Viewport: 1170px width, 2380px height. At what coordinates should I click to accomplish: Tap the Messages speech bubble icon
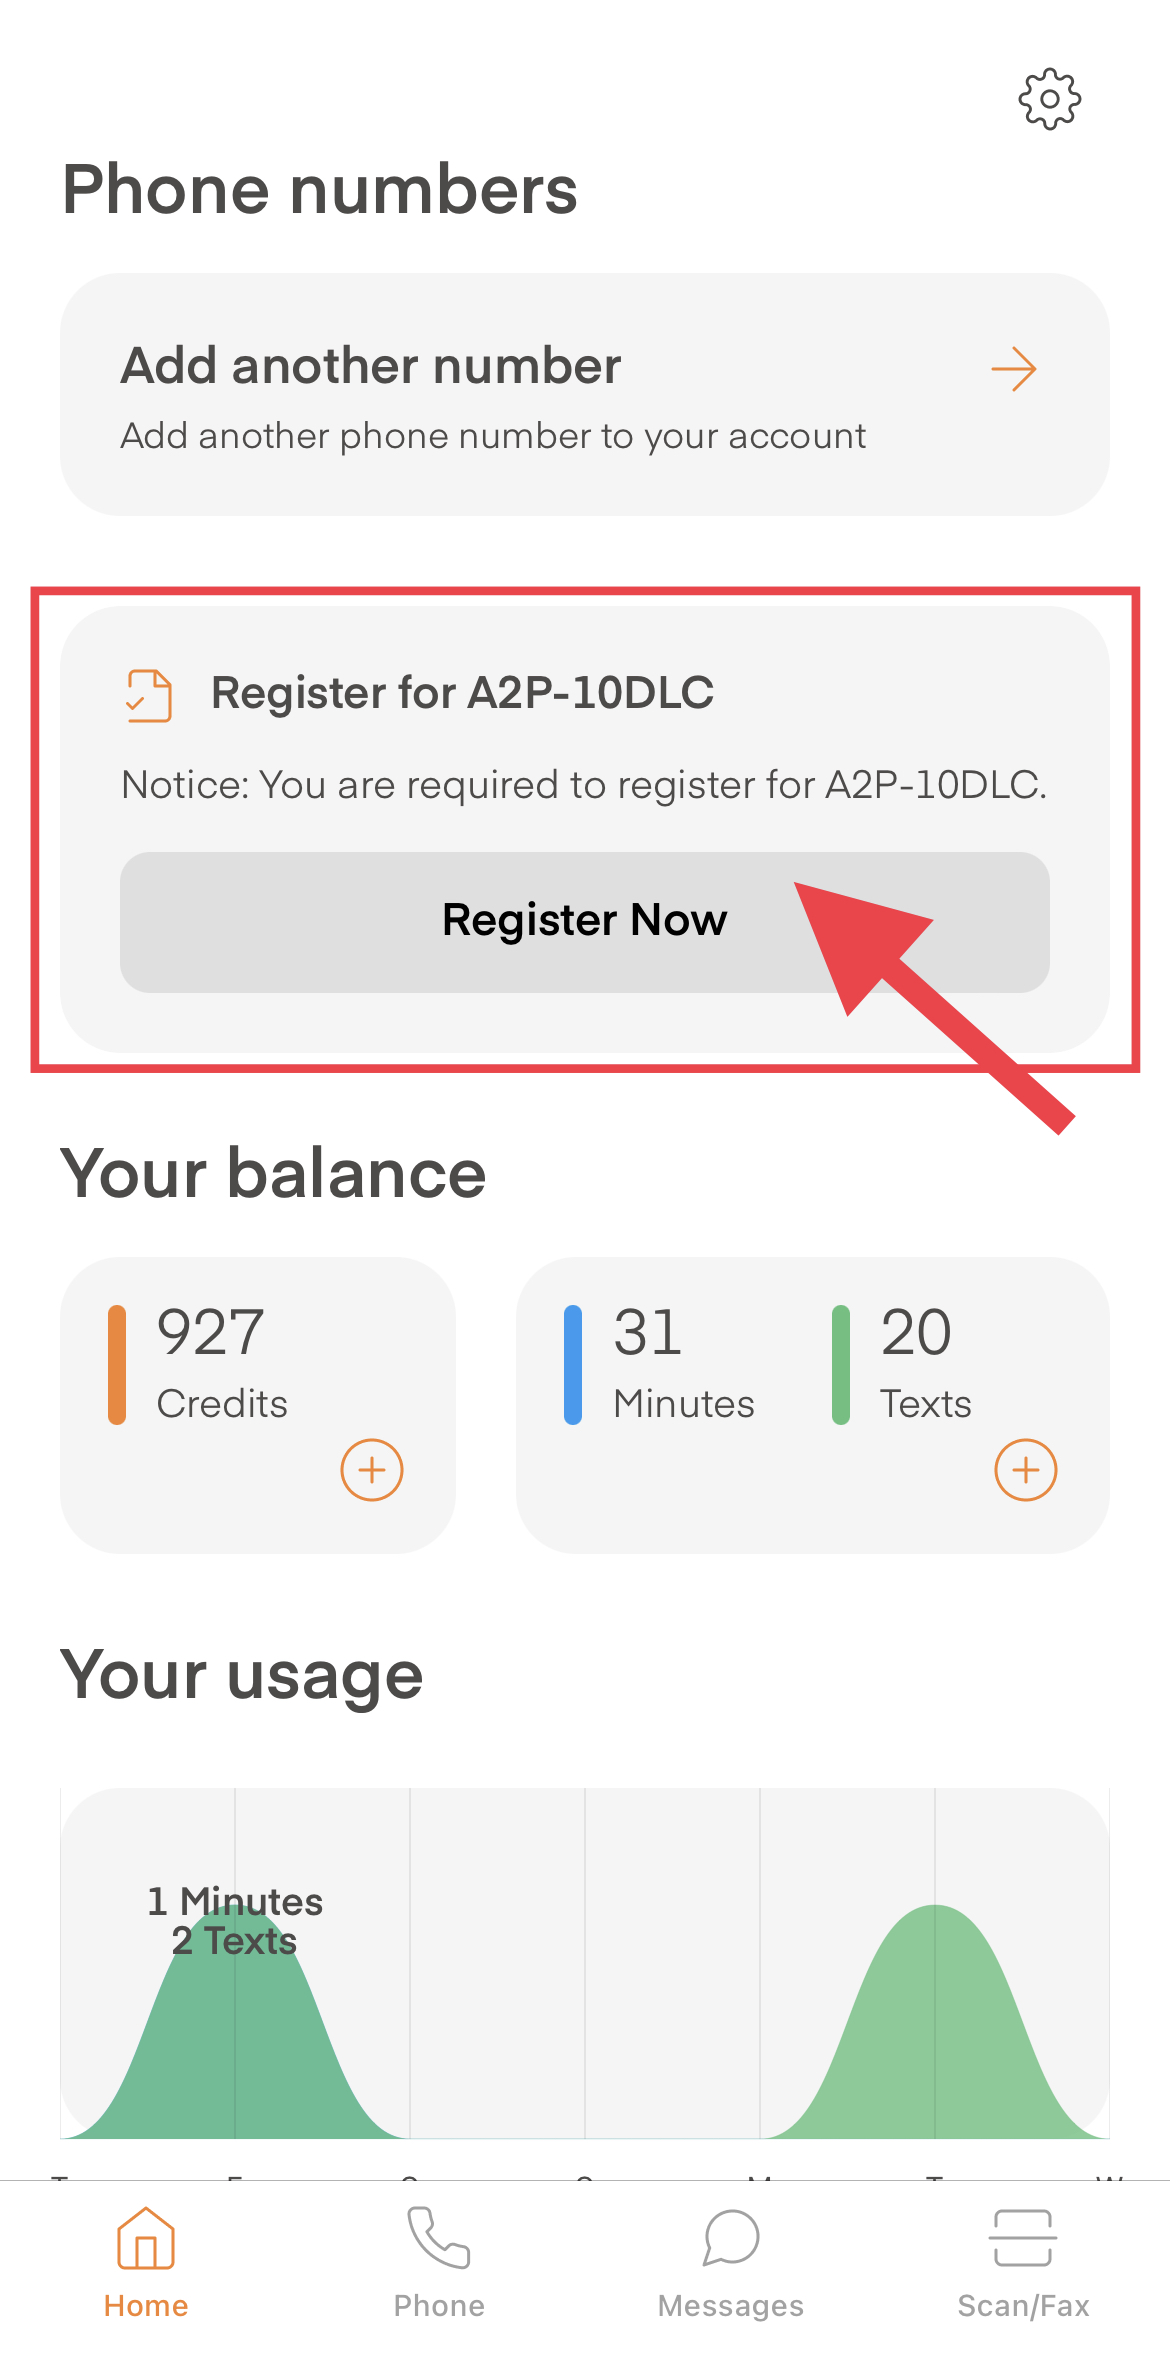tap(731, 2239)
